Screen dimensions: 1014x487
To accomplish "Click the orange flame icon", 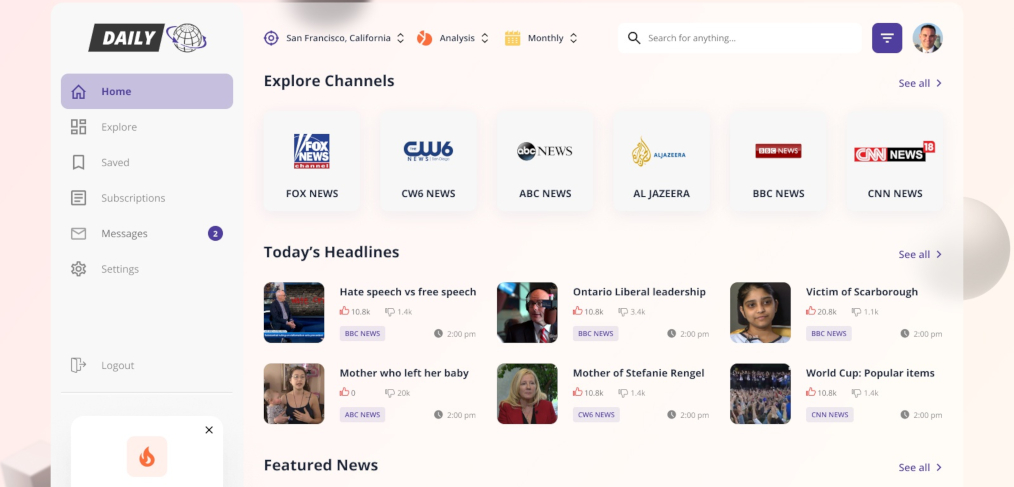I will click(147, 457).
